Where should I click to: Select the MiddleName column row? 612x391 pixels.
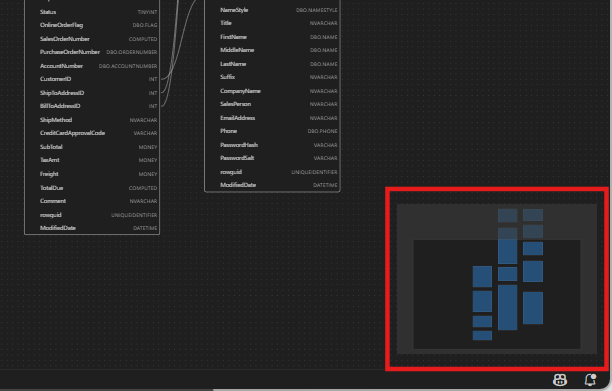tap(272, 50)
